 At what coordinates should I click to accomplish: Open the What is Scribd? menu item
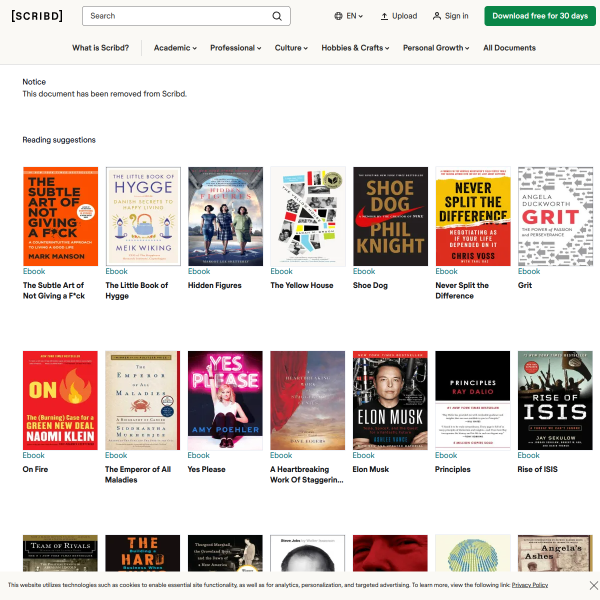(100, 48)
